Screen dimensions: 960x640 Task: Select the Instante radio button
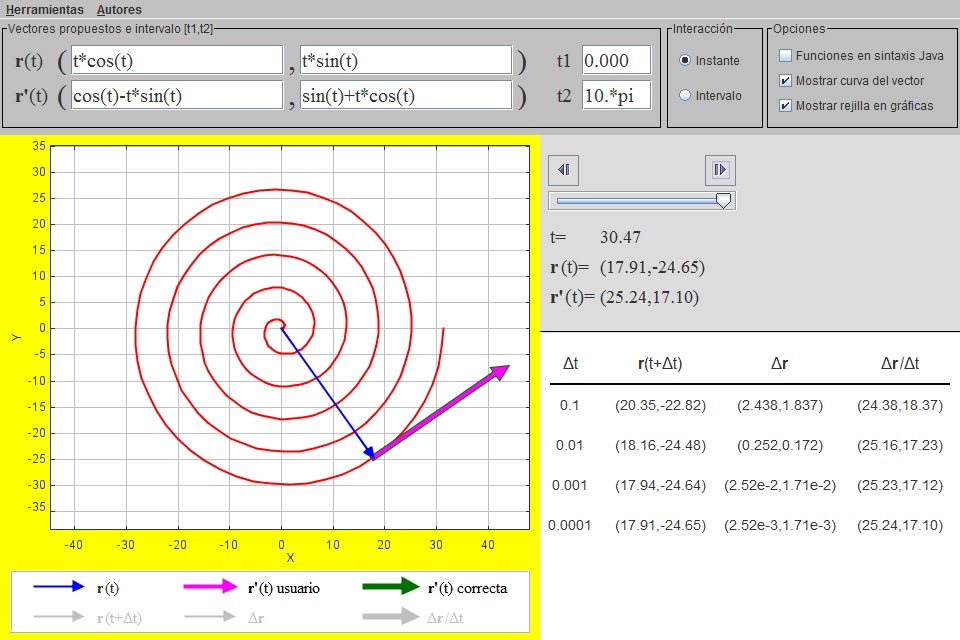pos(685,61)
